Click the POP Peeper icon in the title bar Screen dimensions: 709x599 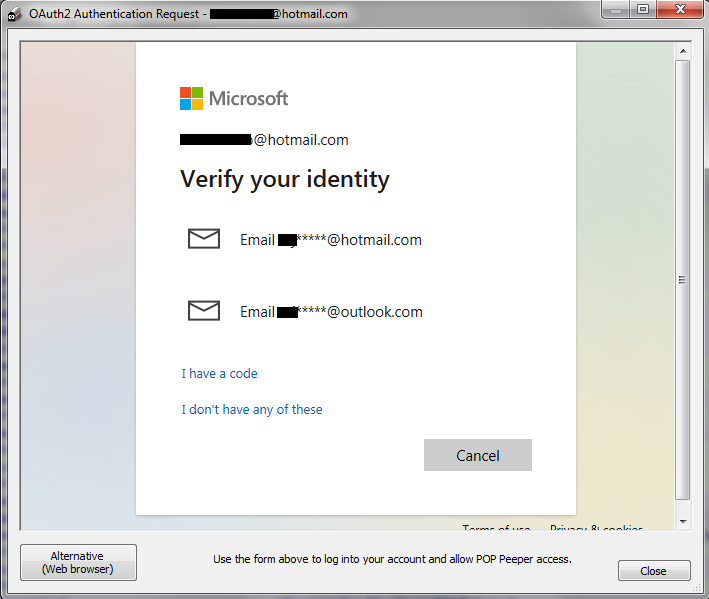point(14,14)
